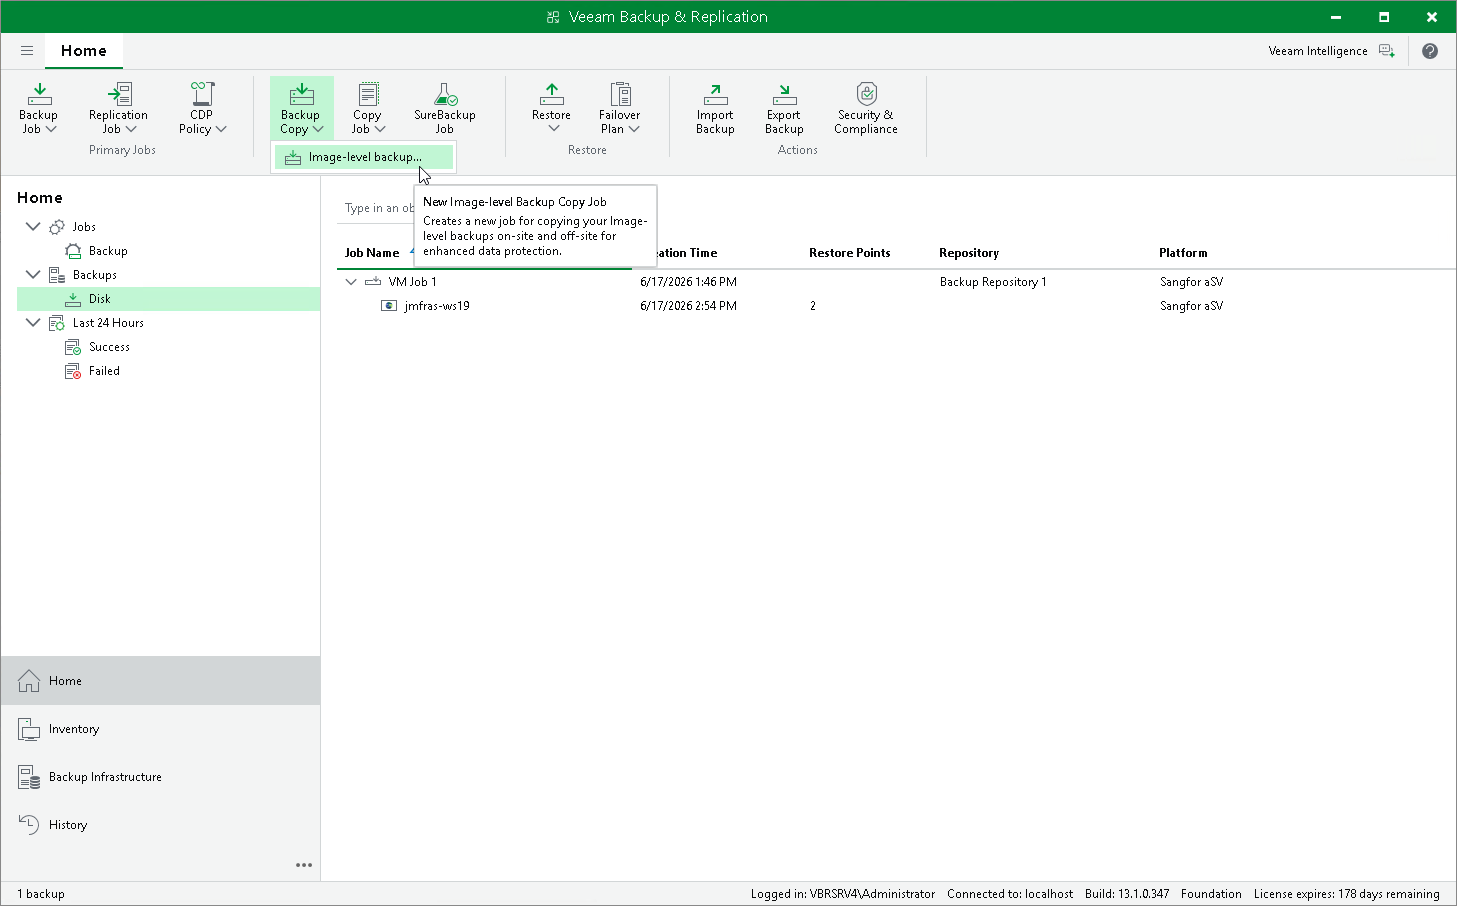
Task: Open the History view
Action: coord(160,825)
